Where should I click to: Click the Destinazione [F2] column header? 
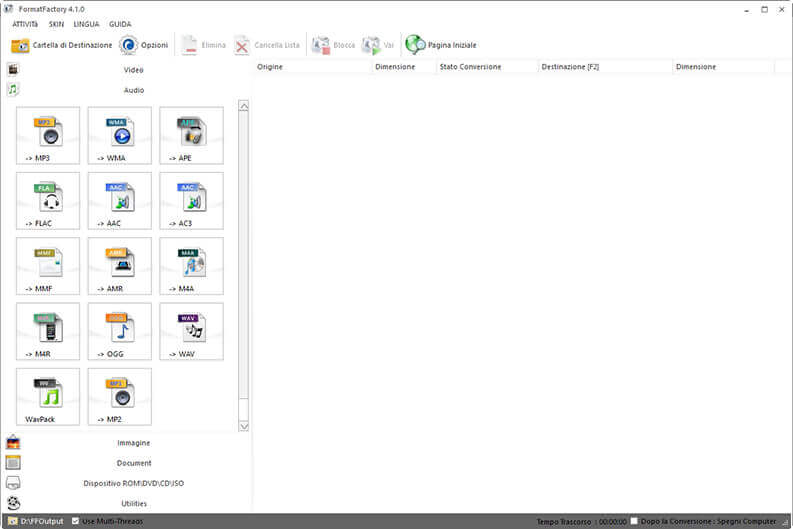pyautogui.click(x=605, y=67)
